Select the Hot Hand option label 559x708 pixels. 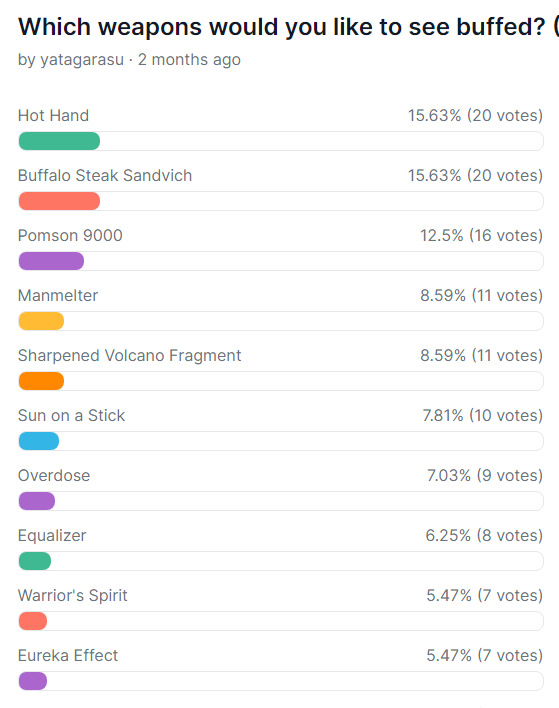[x=53, y=116]
